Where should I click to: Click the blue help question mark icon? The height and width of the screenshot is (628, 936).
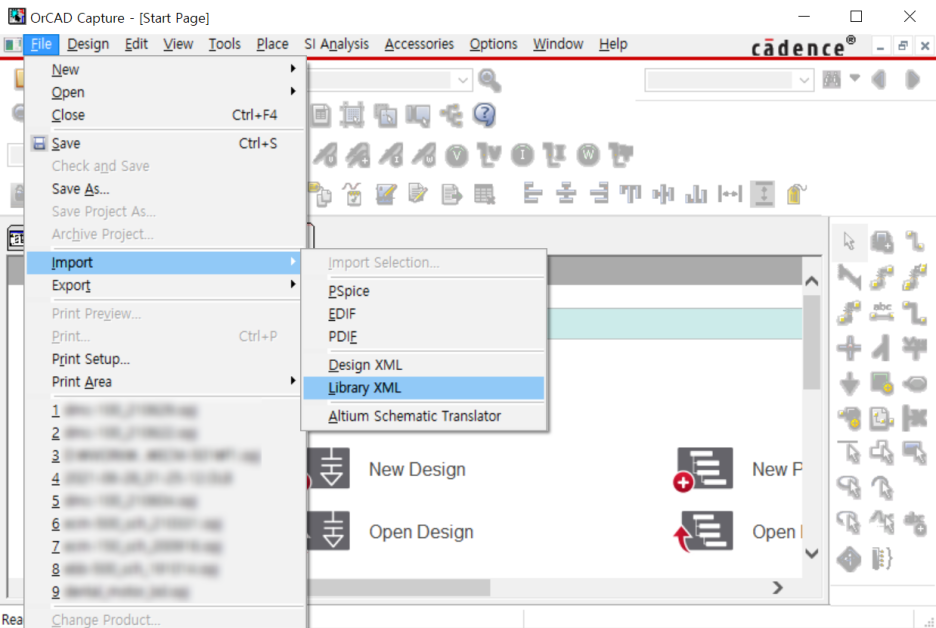pos(484,115)
